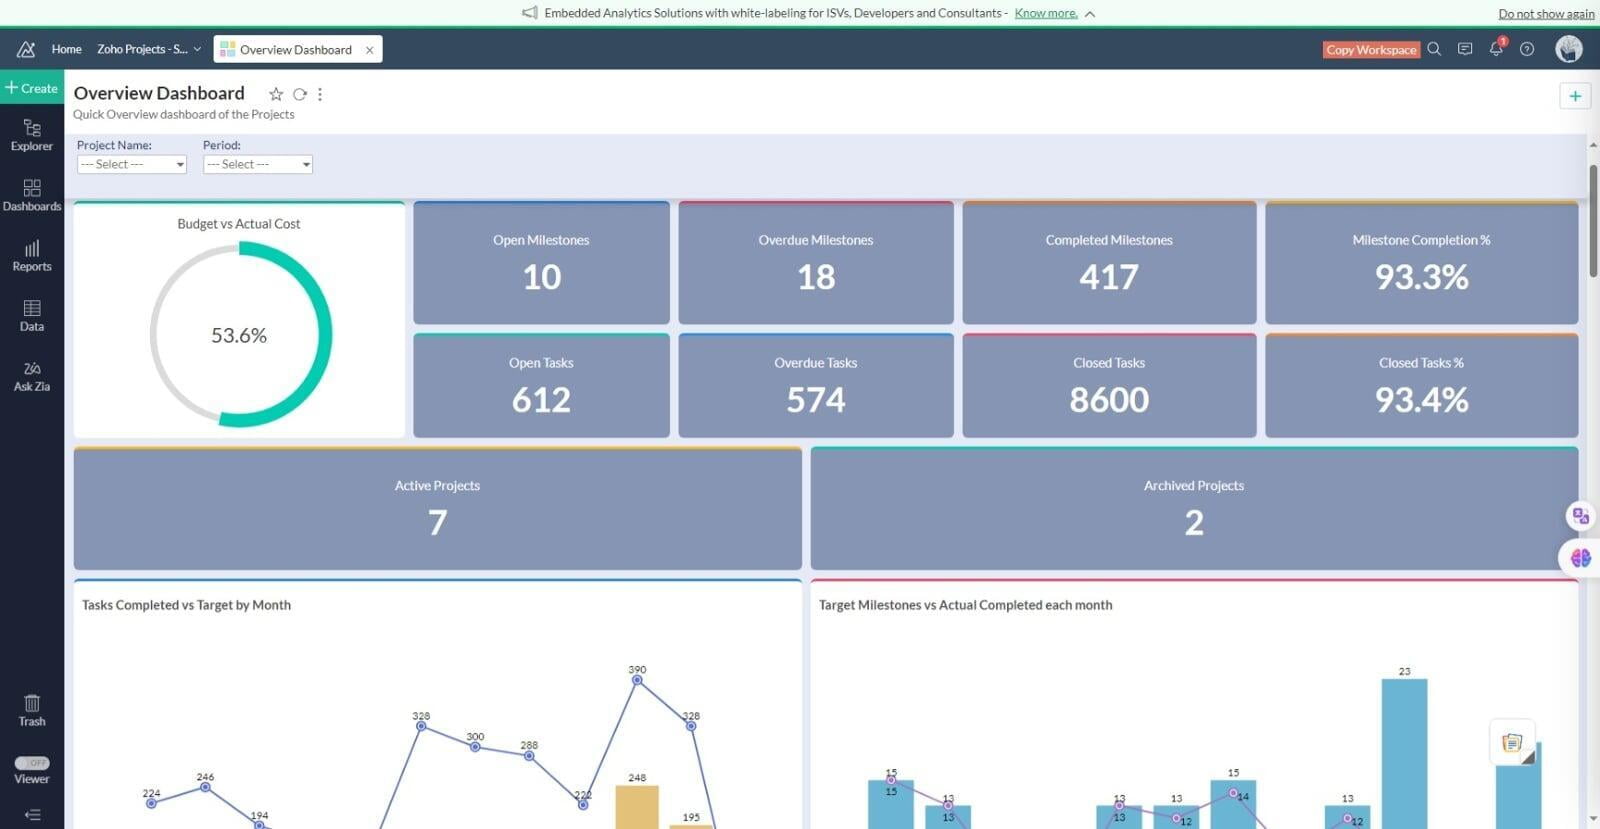Close the Overview Dashboard tab
This screenshot has width=1600, height=829.
pos(370,50)
